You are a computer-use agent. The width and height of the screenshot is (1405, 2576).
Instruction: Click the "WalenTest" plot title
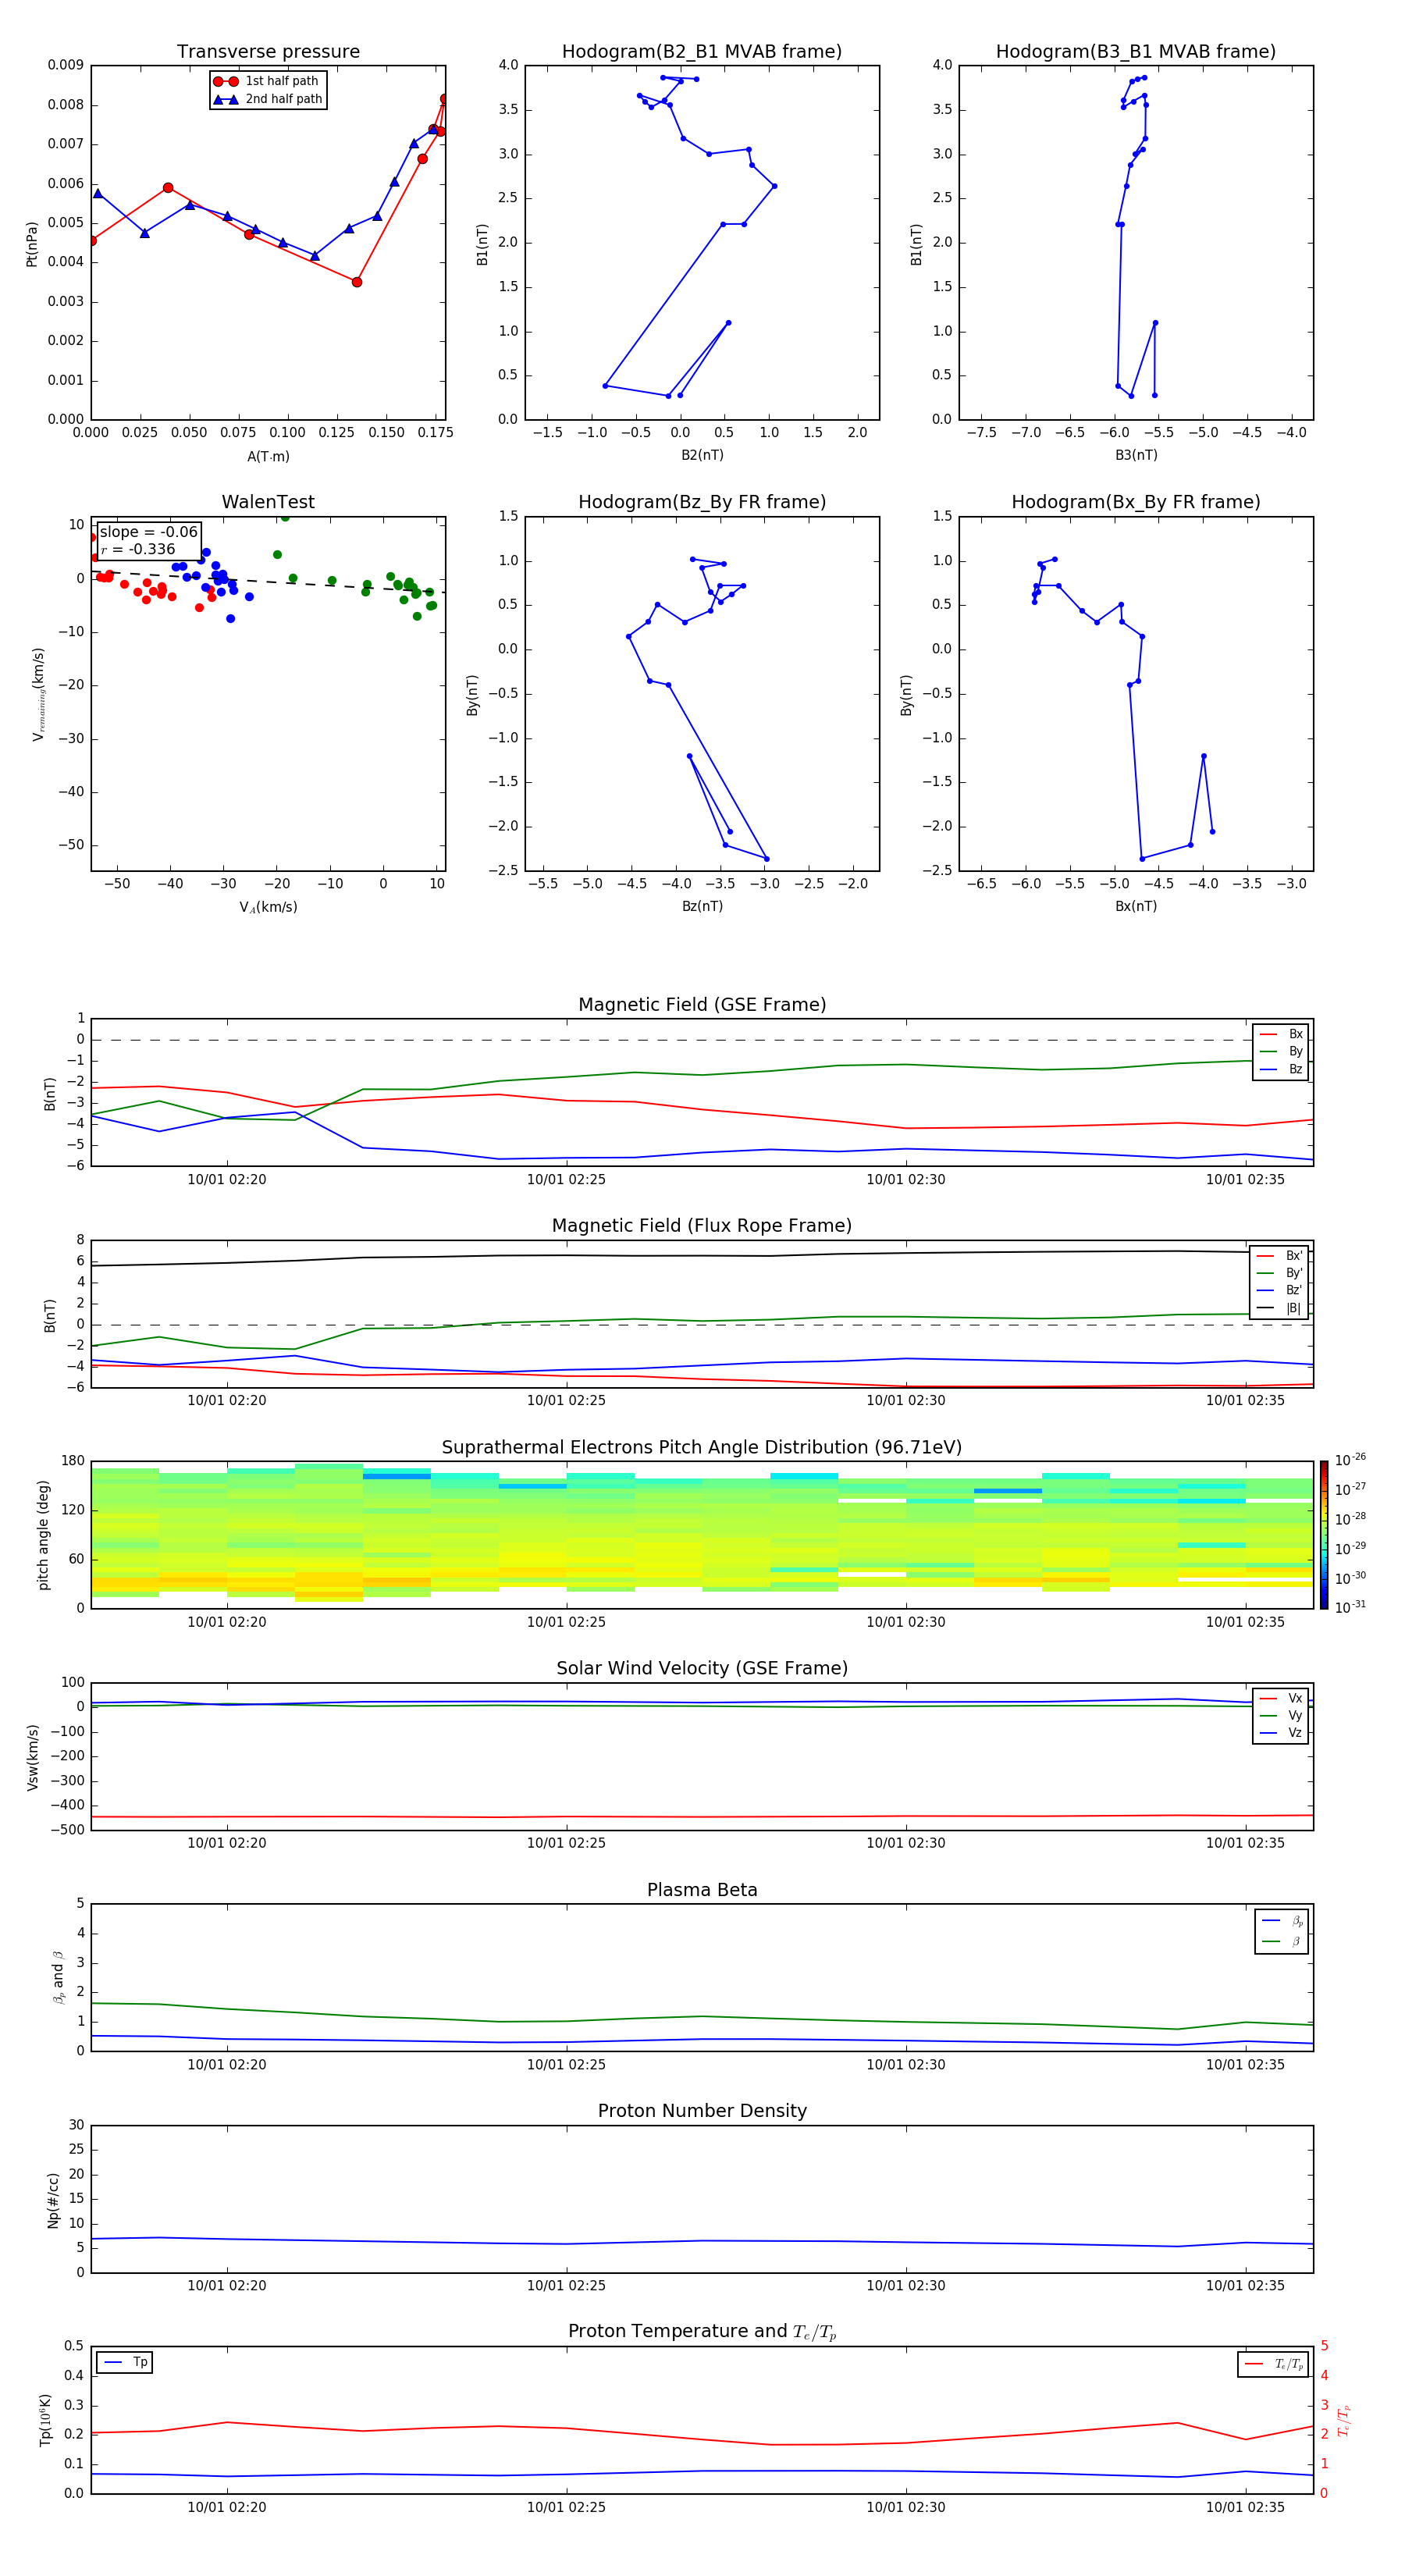(268, 502)
